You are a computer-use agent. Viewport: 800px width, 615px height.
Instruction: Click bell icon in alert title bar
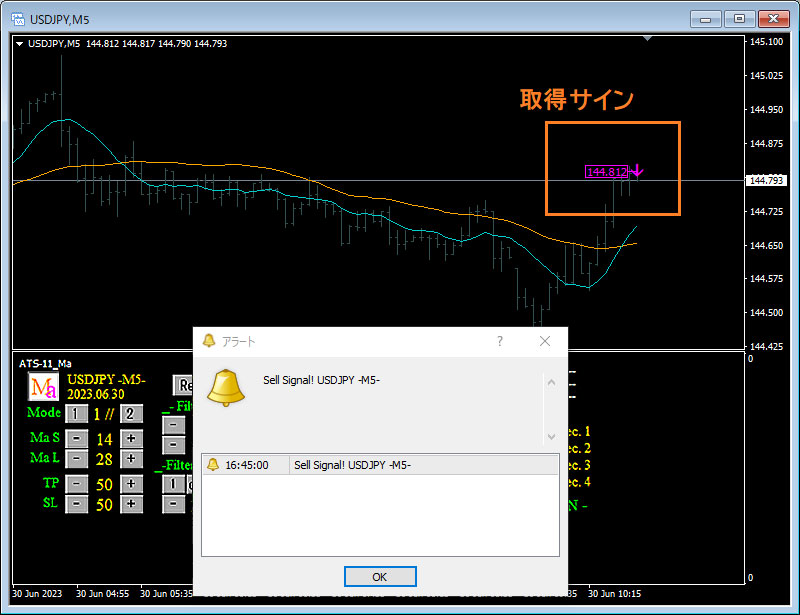(x=209, y=340)
